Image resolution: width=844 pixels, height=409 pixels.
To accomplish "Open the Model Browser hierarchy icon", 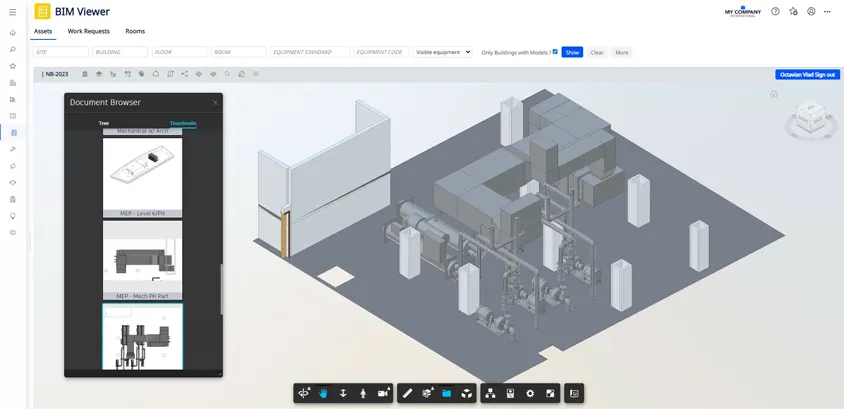I will 490,393.
